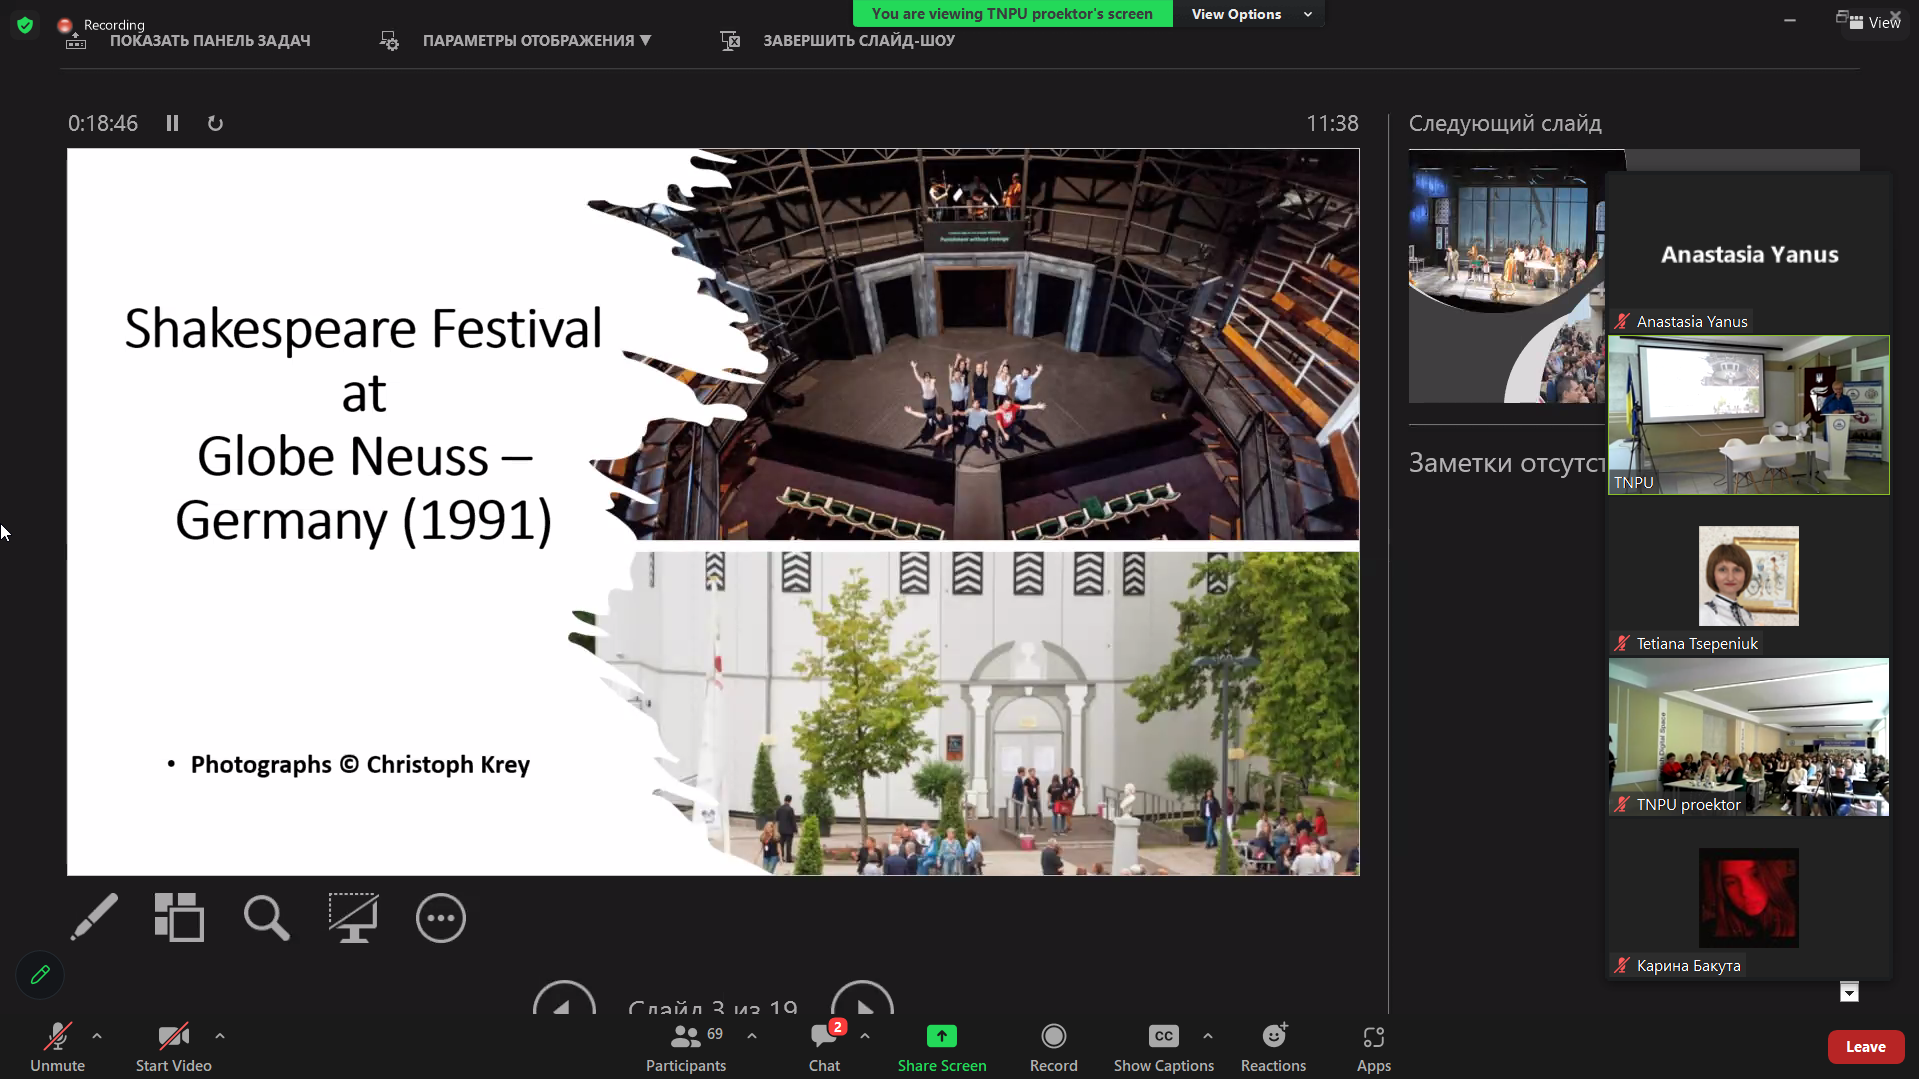Viewport: 1919px width, 1079px height.
Task: Pause the presentation timer
Action: click(x=172, y=123)
